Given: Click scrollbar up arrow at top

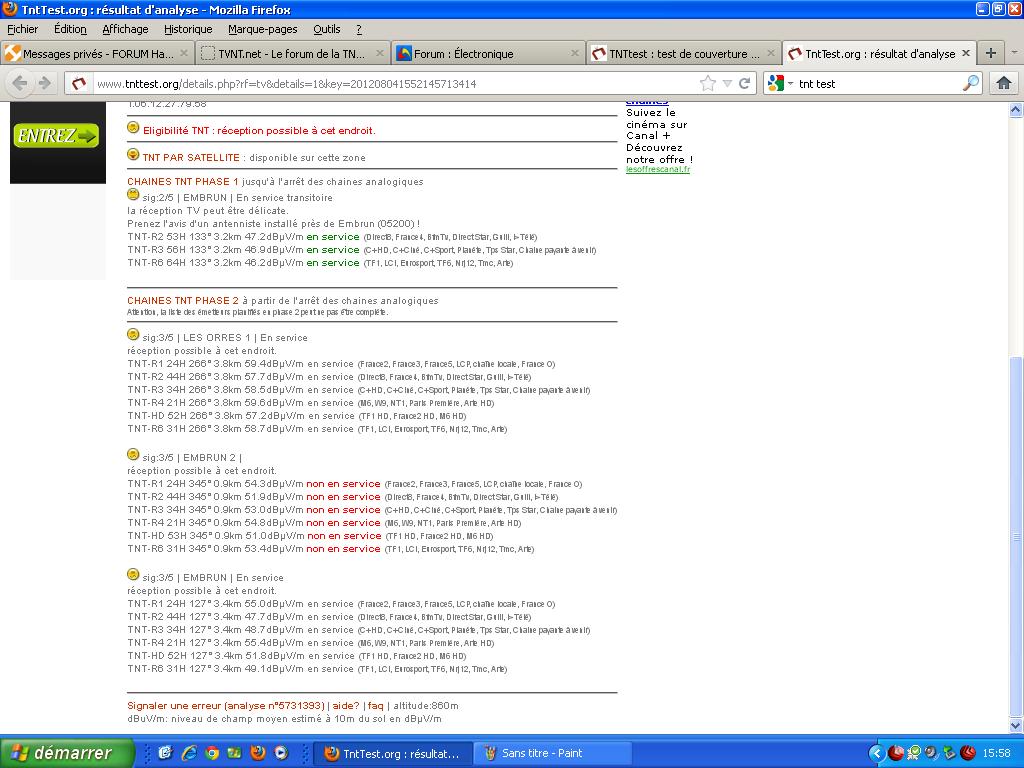Looking at the screenshot, I should point(1016,110).
